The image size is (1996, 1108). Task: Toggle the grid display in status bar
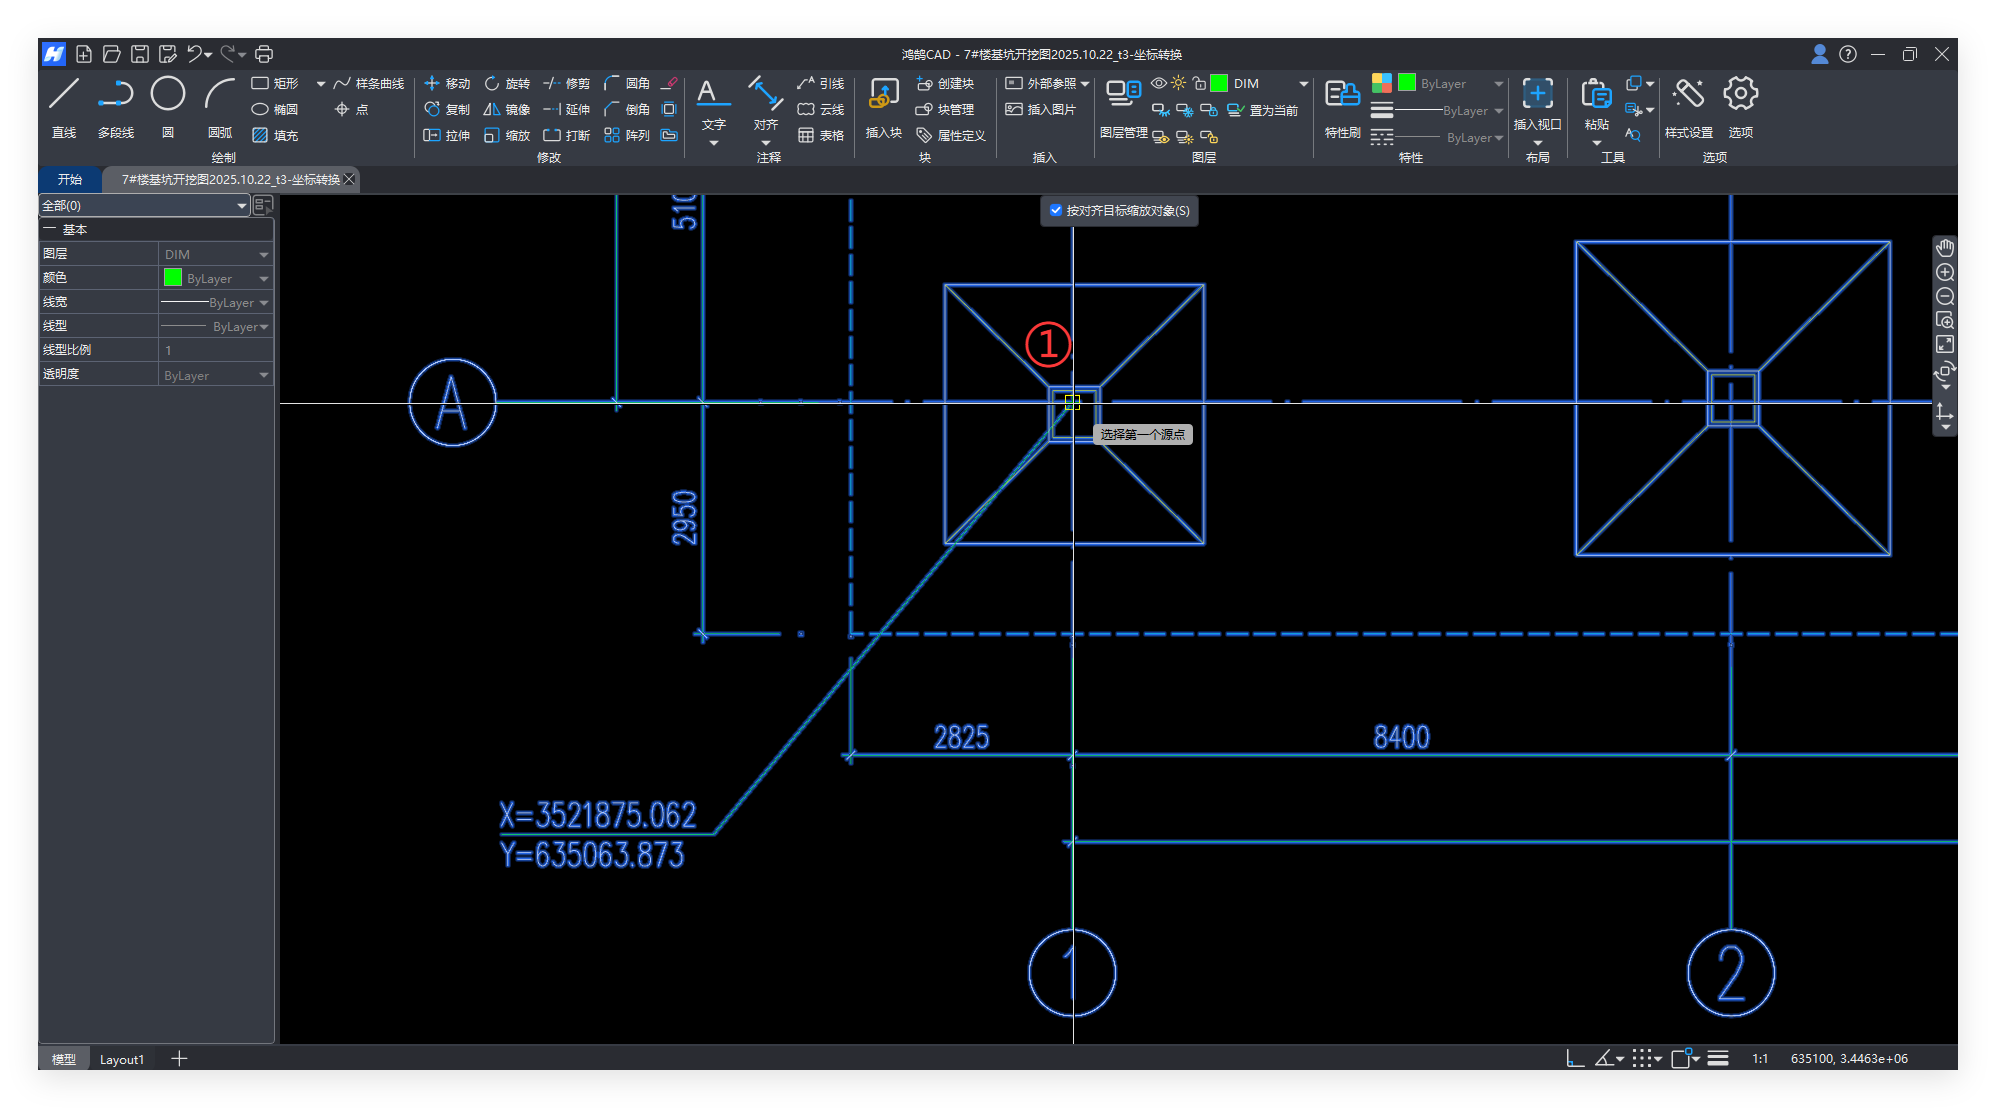(x=1641, y=1058)
